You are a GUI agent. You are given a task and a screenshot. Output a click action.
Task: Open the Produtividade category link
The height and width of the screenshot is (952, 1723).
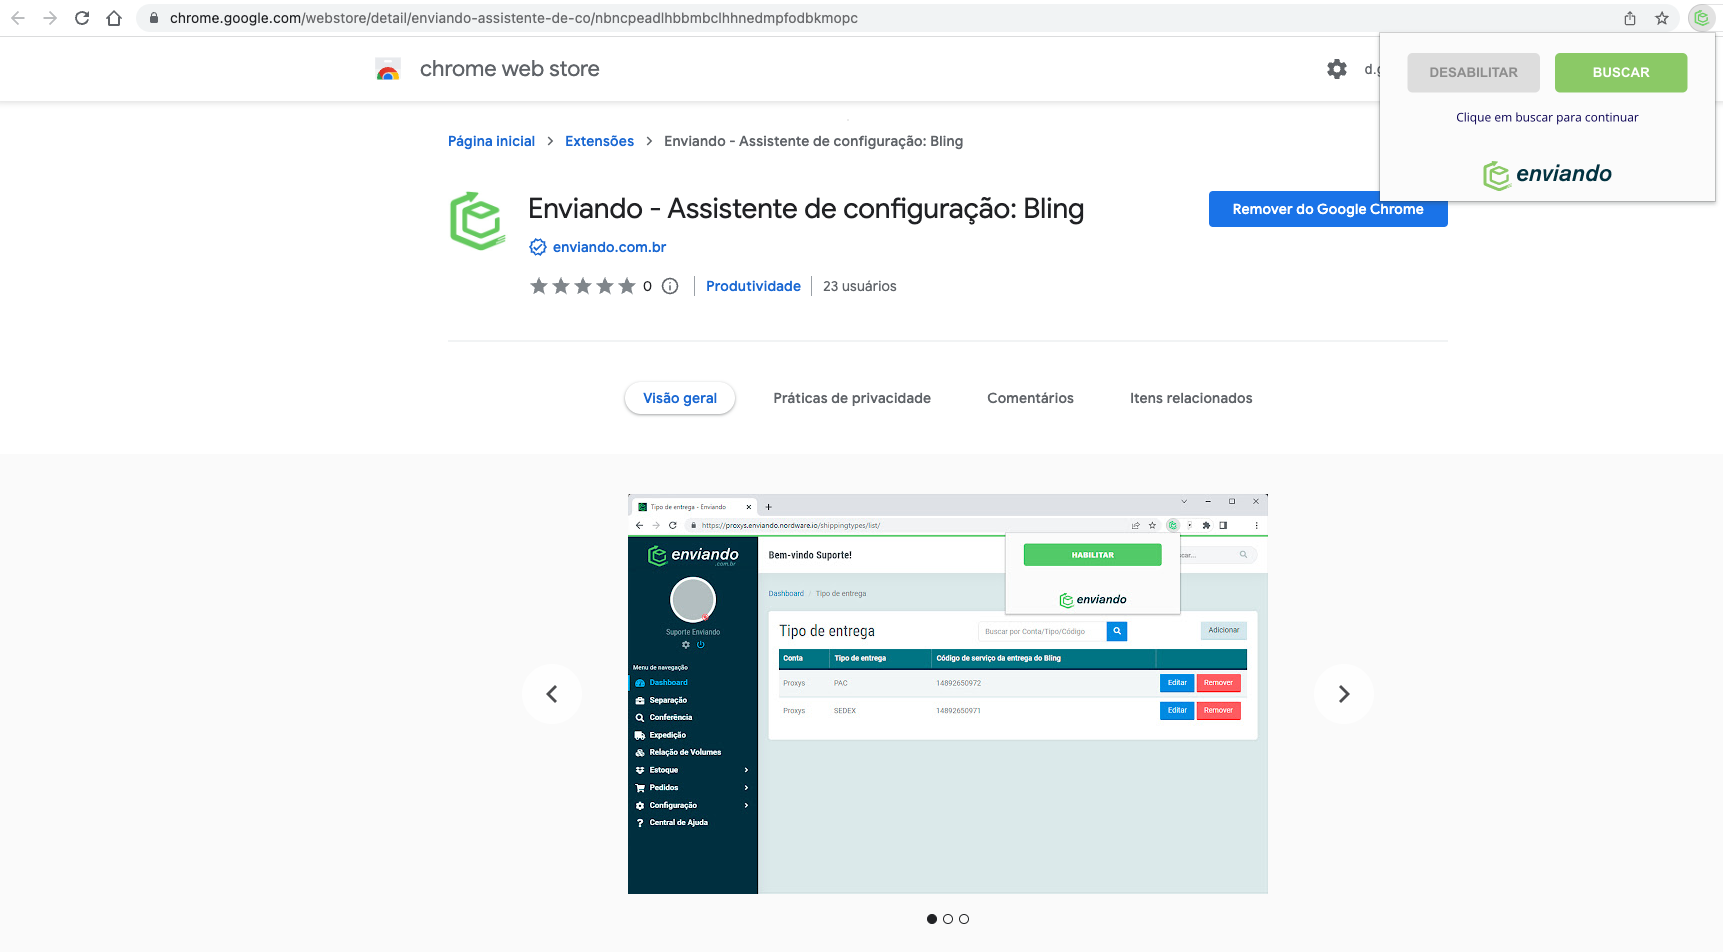point(753,286)
